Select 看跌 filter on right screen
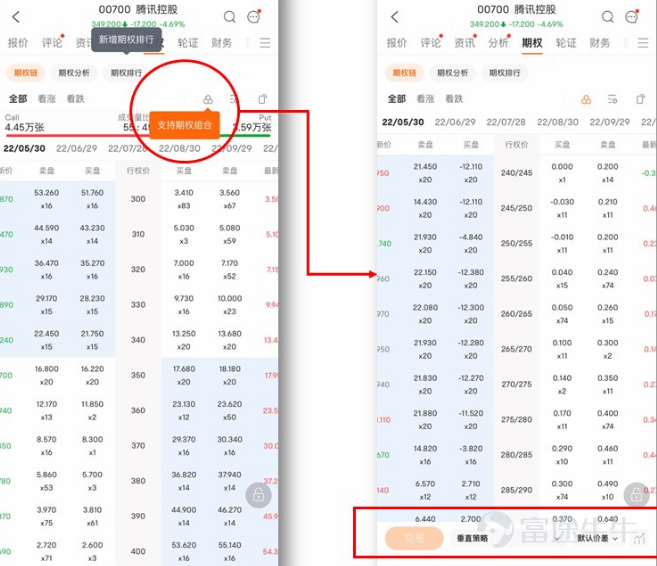 point(454,99)
